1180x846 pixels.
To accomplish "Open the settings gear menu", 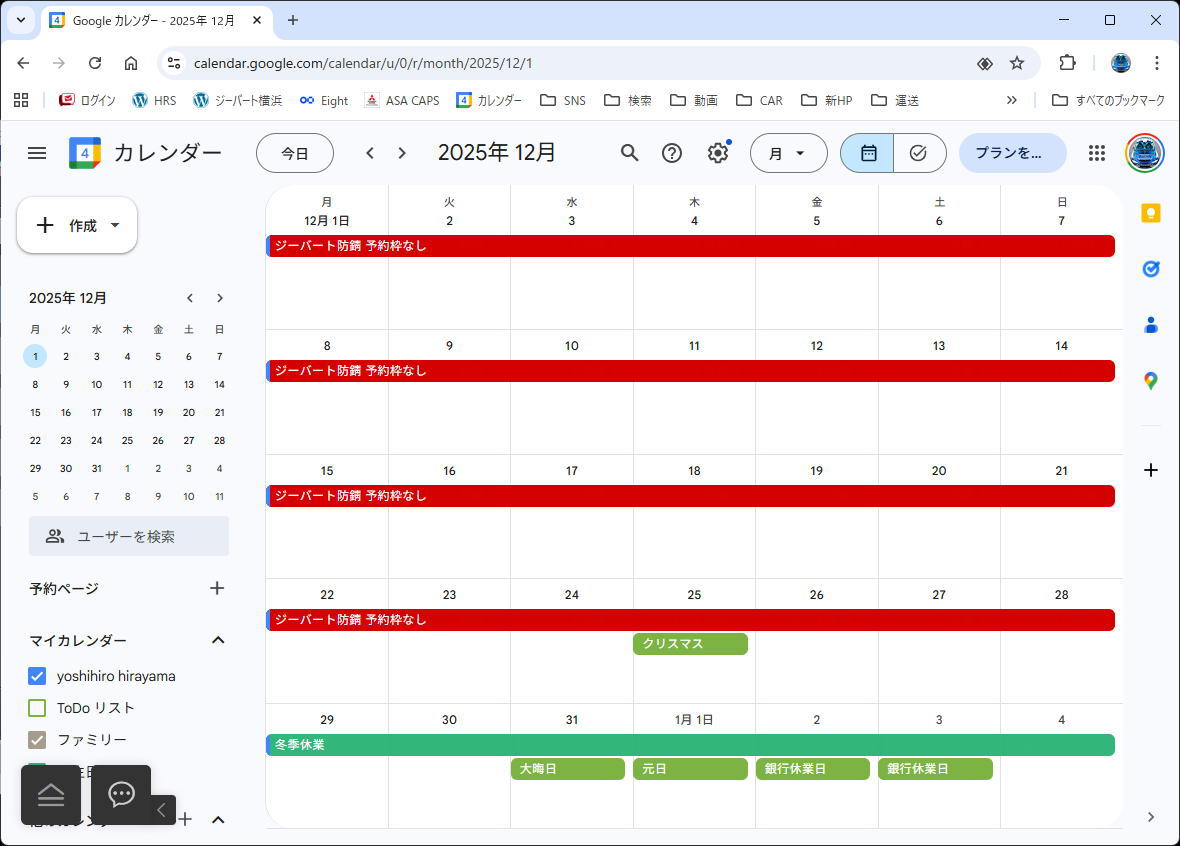I will point(717,153).
